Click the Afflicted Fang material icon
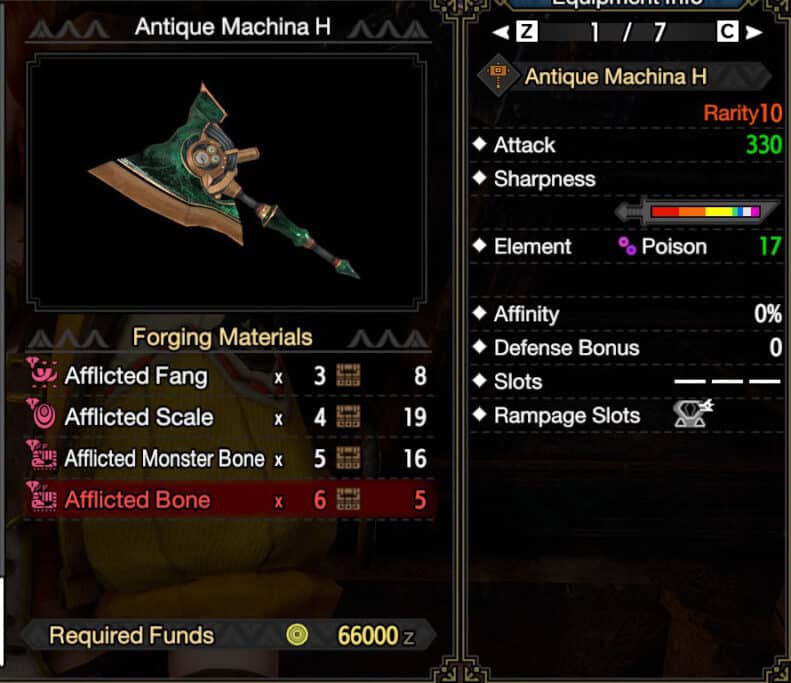 (x=43, y=373)
